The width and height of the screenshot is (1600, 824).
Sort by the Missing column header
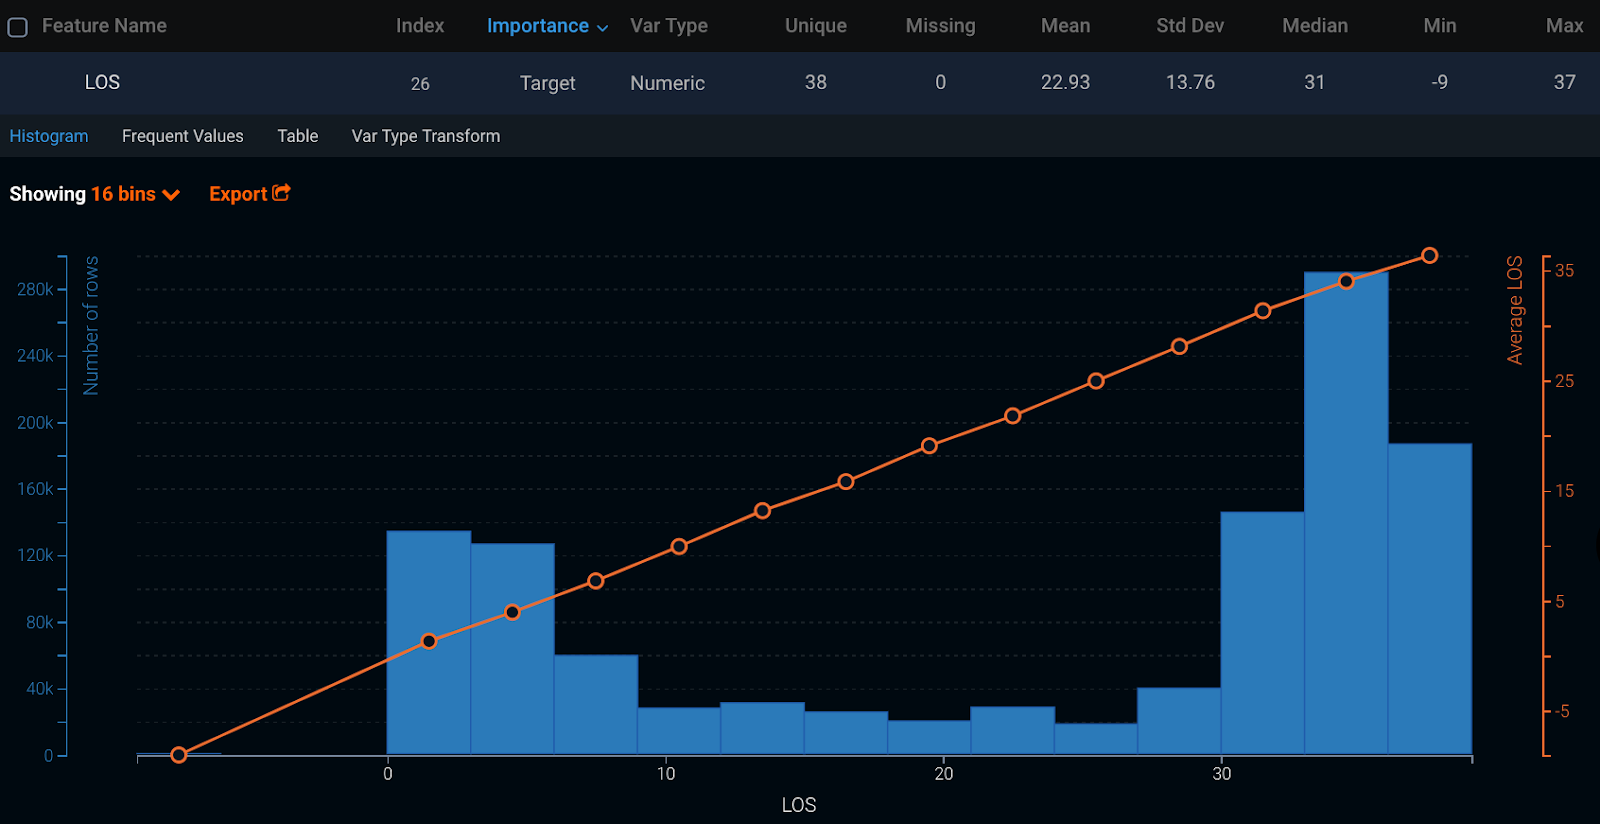(940, 26)
